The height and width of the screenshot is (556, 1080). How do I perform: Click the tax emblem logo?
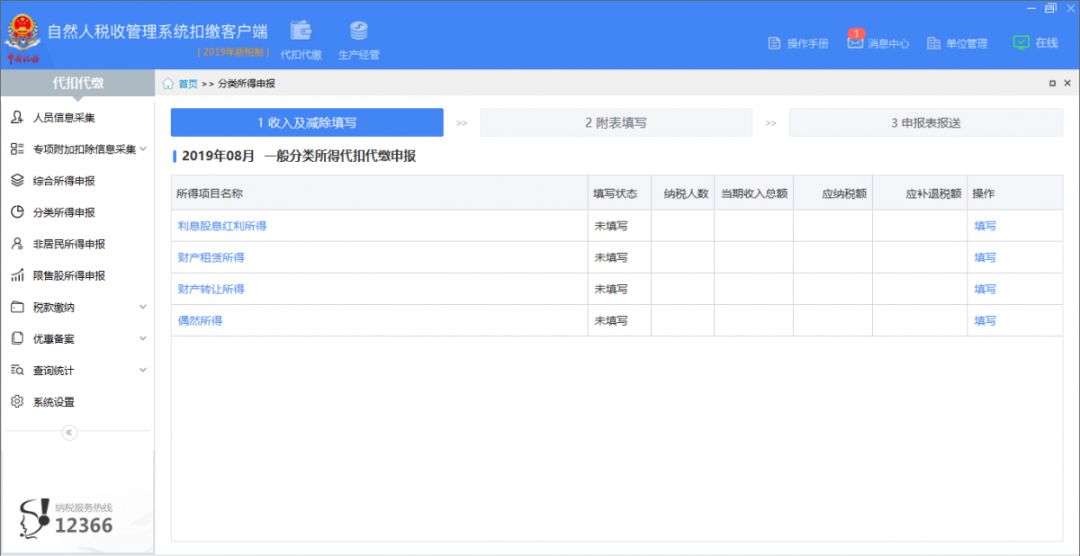[23, 38]
